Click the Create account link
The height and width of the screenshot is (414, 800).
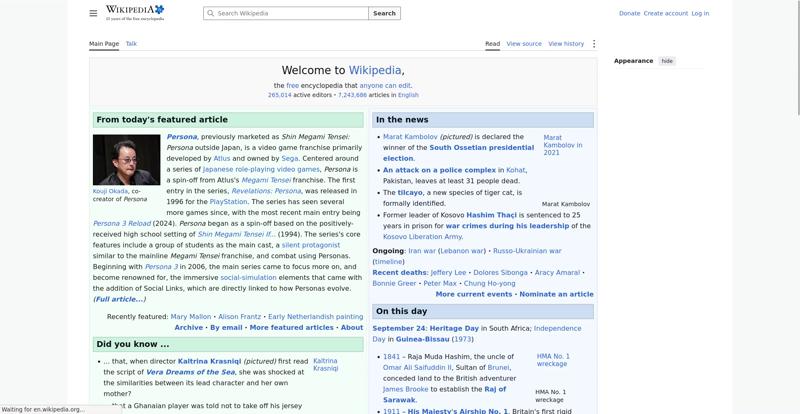(665, 13)
